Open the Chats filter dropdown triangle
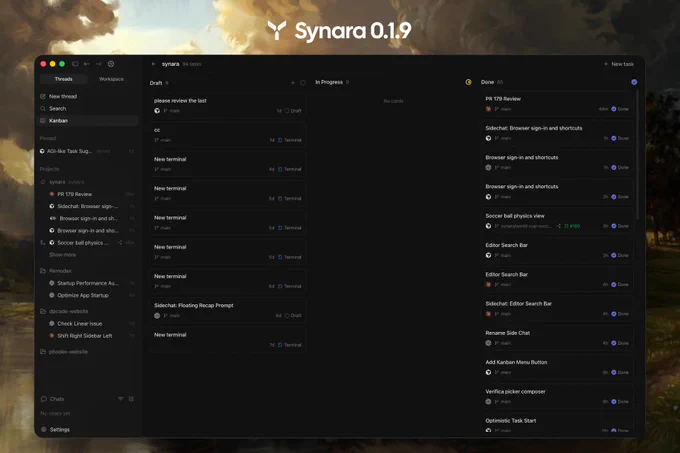This screenshot has height=453, width=680. coord(120,399)
